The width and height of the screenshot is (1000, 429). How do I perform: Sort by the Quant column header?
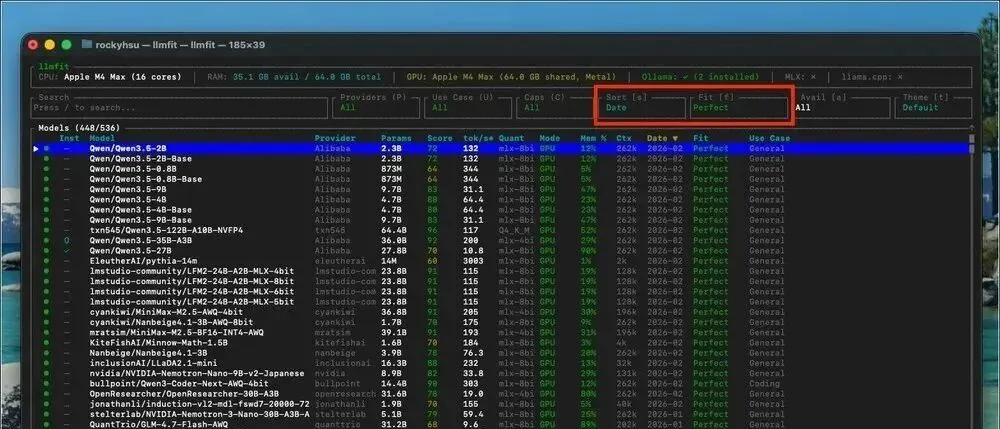pyautogui.click(x=511, y=138)
